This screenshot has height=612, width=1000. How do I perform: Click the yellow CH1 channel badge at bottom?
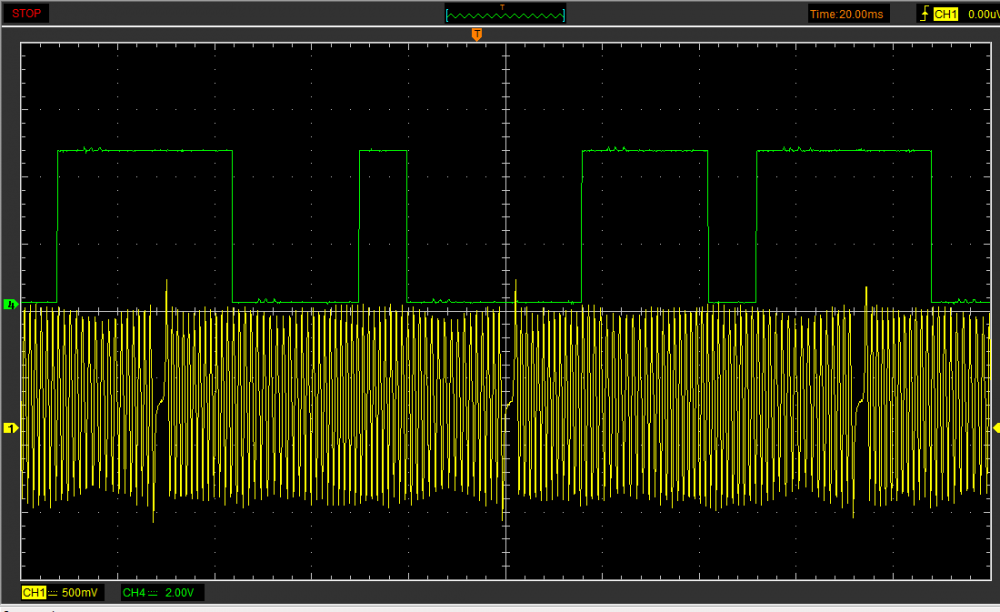(34, 593)
